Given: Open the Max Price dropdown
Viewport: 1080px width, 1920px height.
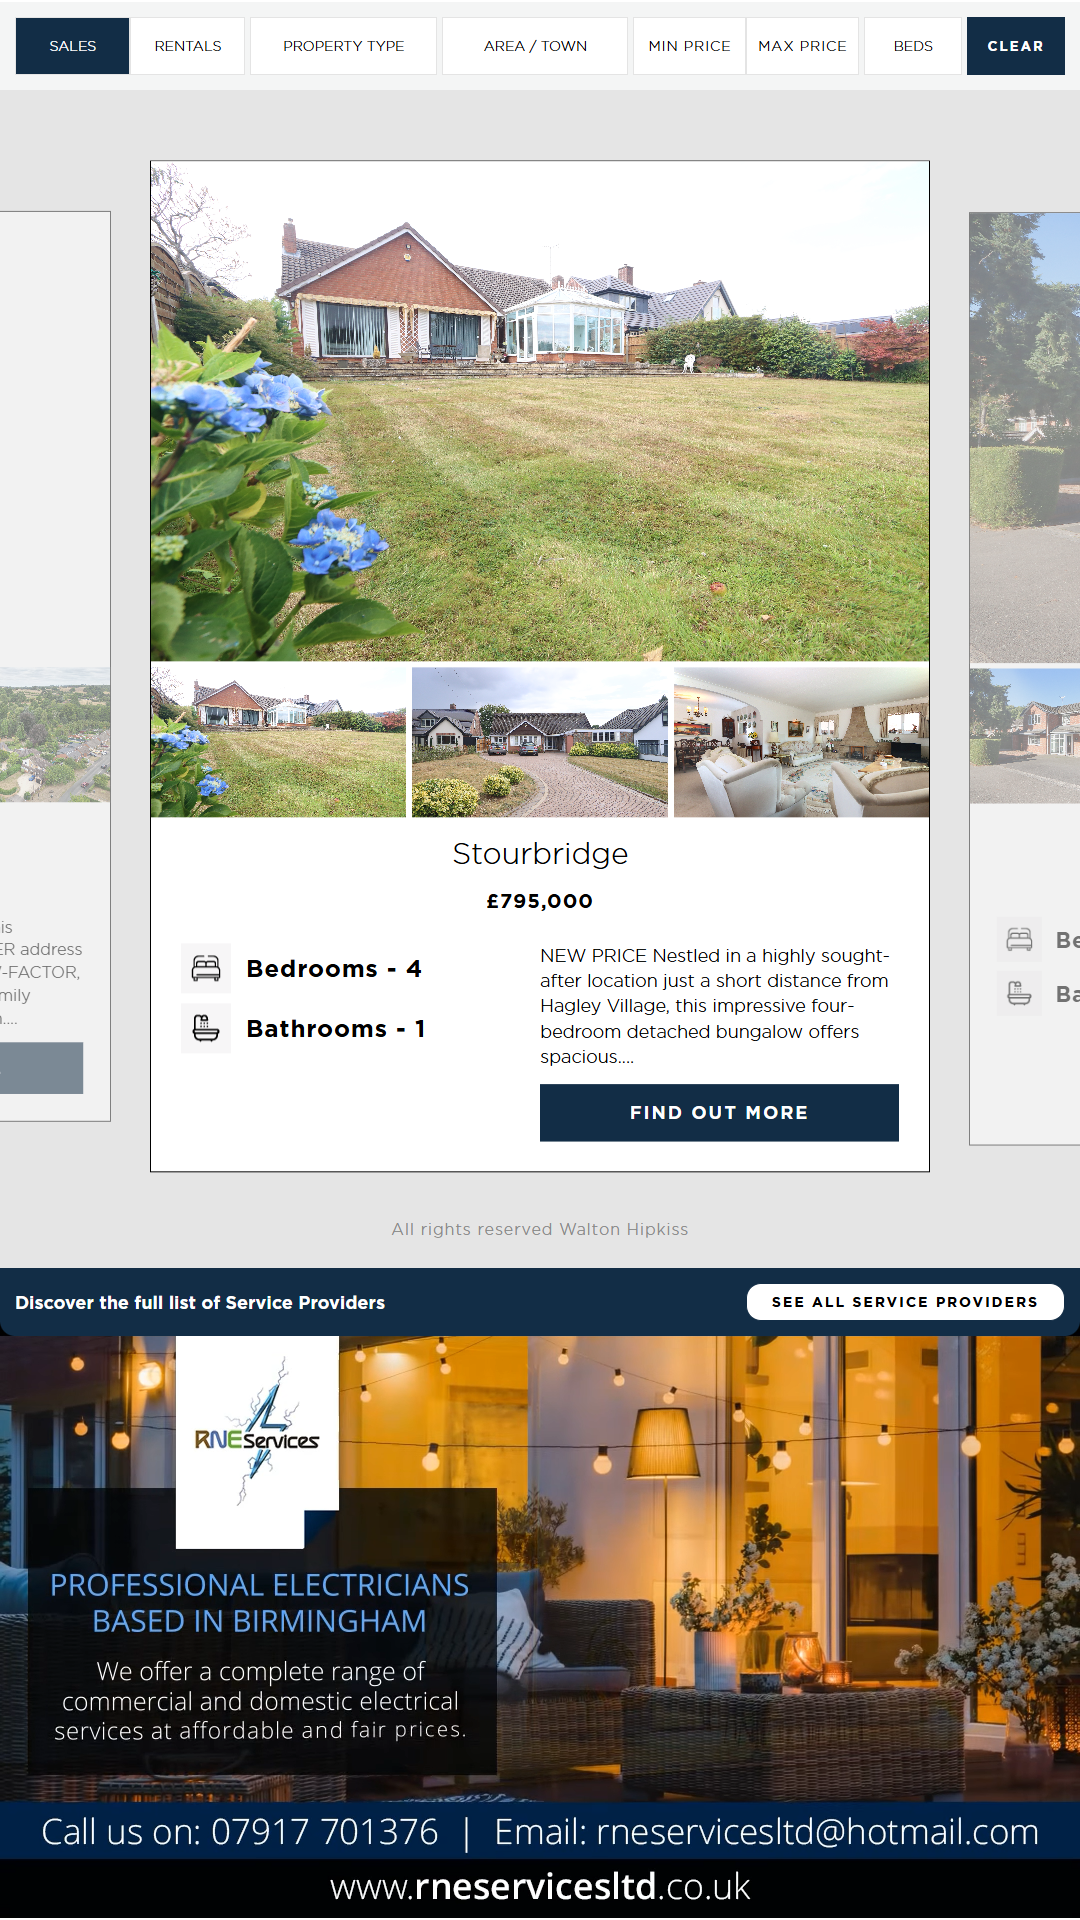Looking at the screenshot, I should tap(802, 46).
